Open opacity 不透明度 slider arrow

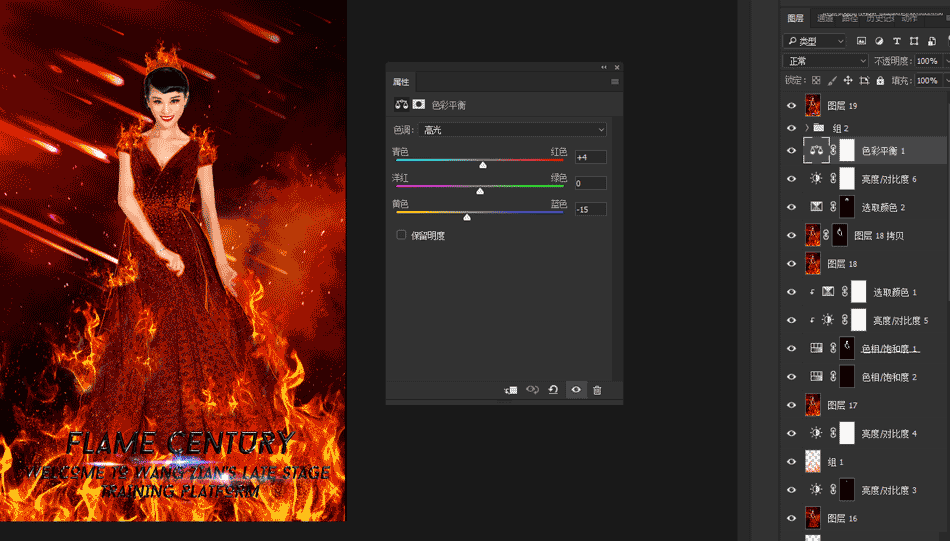[946, 61]
